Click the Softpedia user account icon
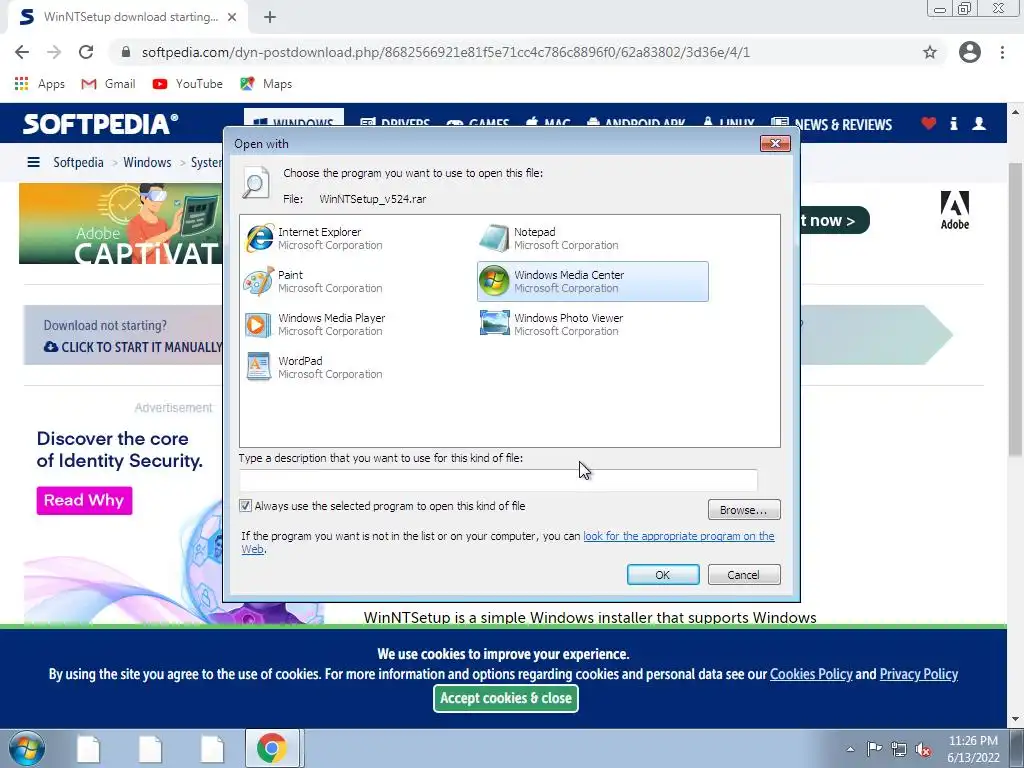 click(x=979, y=123)
